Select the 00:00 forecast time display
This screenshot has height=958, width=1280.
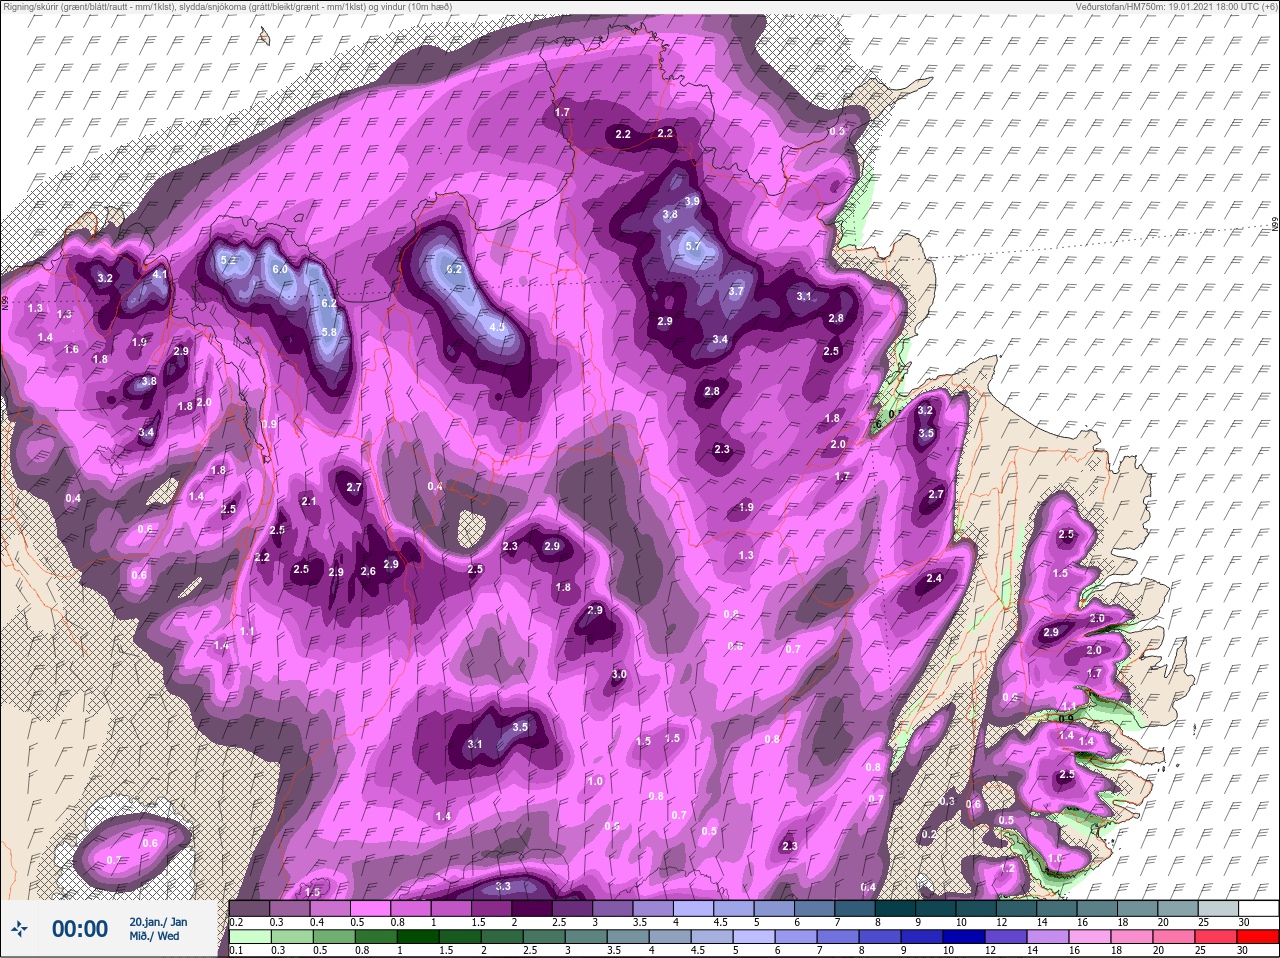click(80, 929)
